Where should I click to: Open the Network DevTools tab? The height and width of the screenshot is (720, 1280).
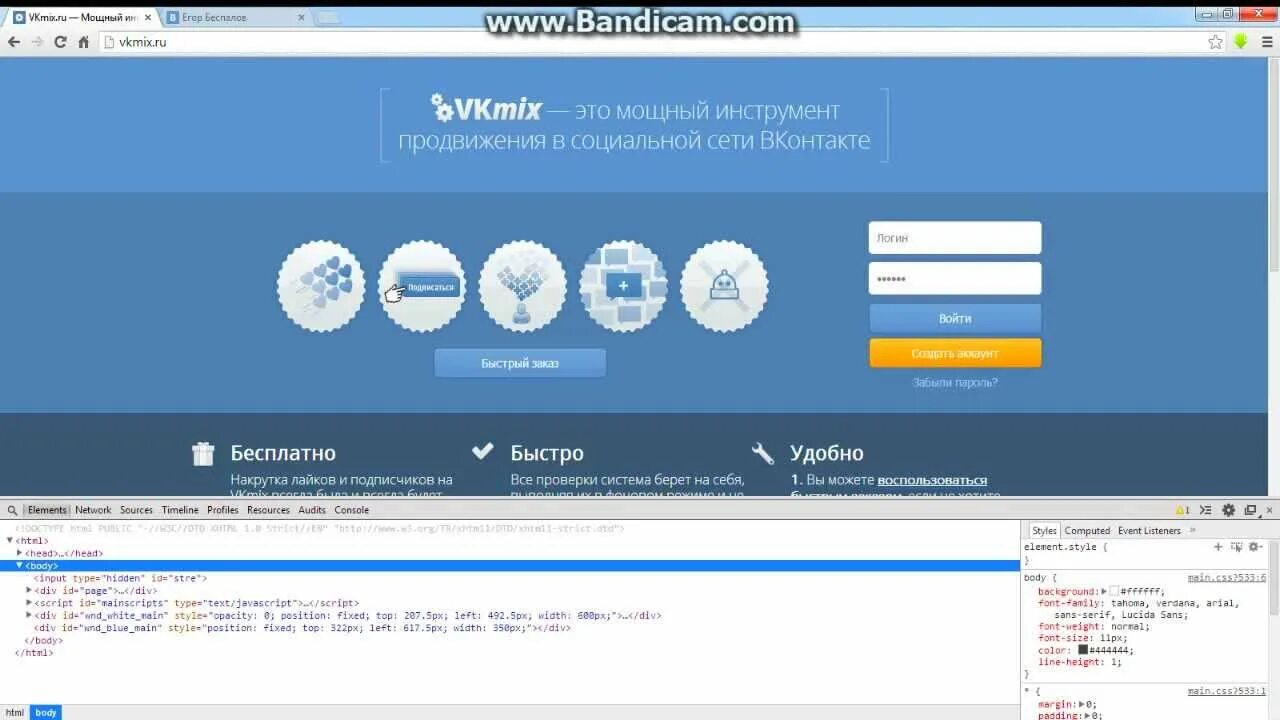(93, 510)
